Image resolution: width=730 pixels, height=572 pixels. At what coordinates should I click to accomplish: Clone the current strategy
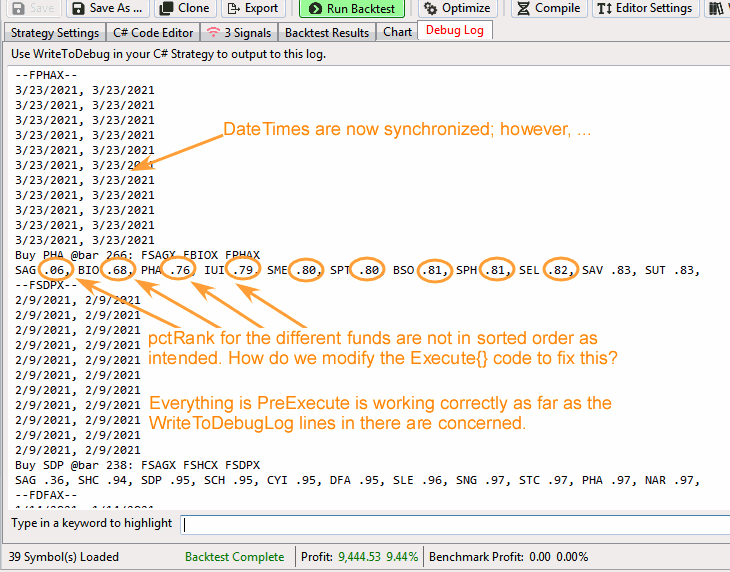[185, 9]
